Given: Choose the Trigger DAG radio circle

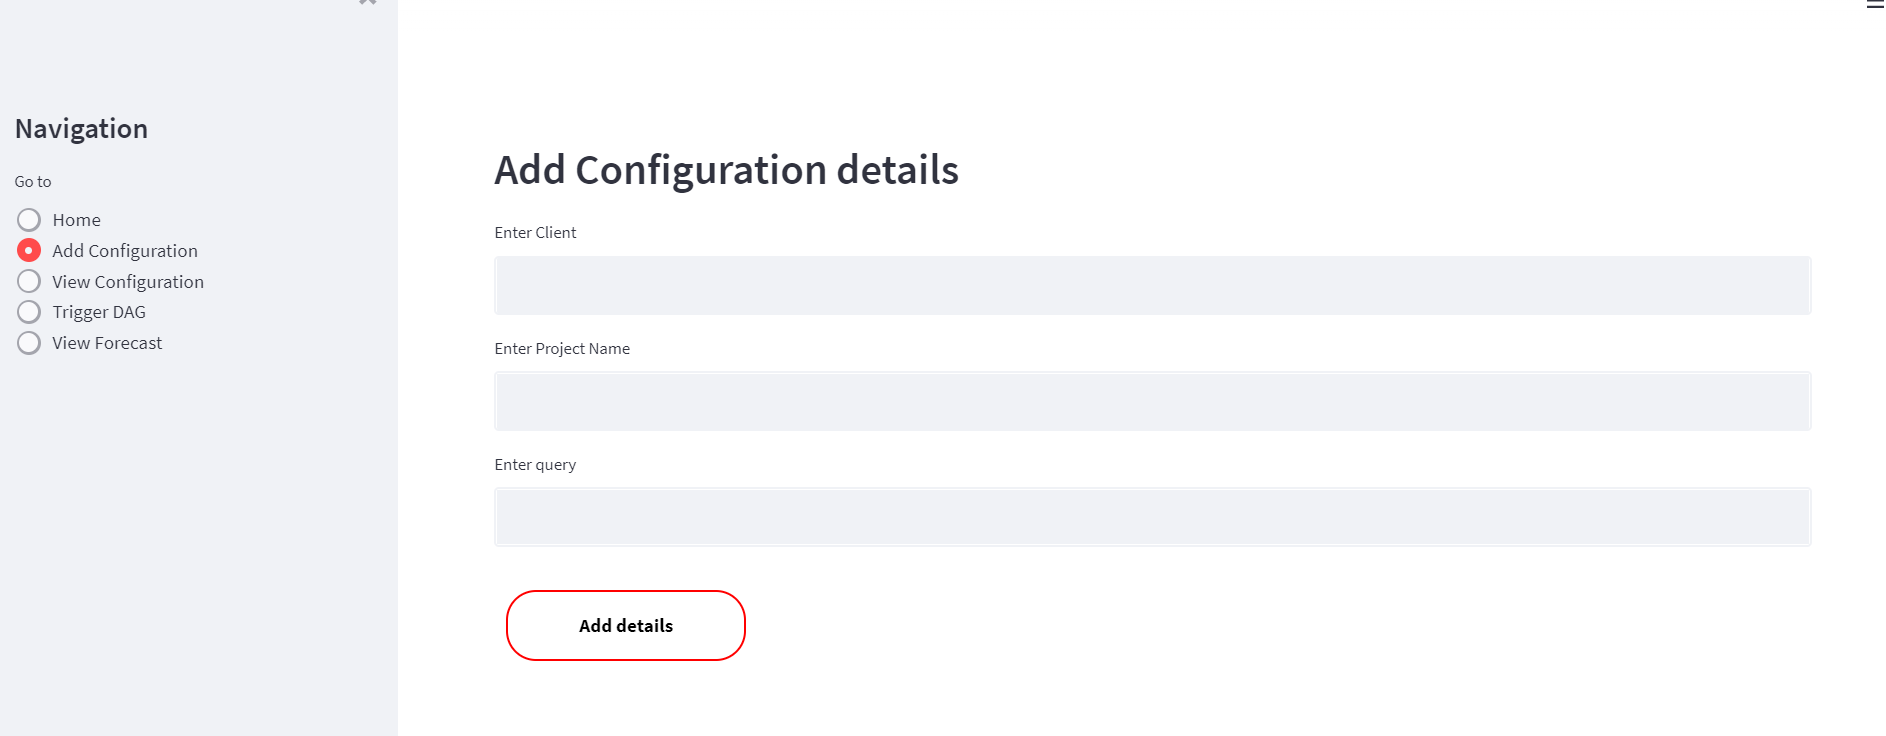Looking at the screenshot, I should [x=29, y=312].
